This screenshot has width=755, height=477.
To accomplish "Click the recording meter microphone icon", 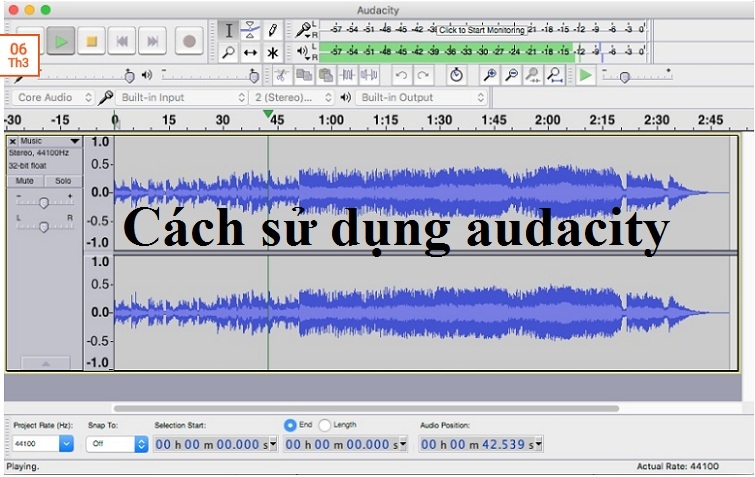I will click(x=303, y=30).
